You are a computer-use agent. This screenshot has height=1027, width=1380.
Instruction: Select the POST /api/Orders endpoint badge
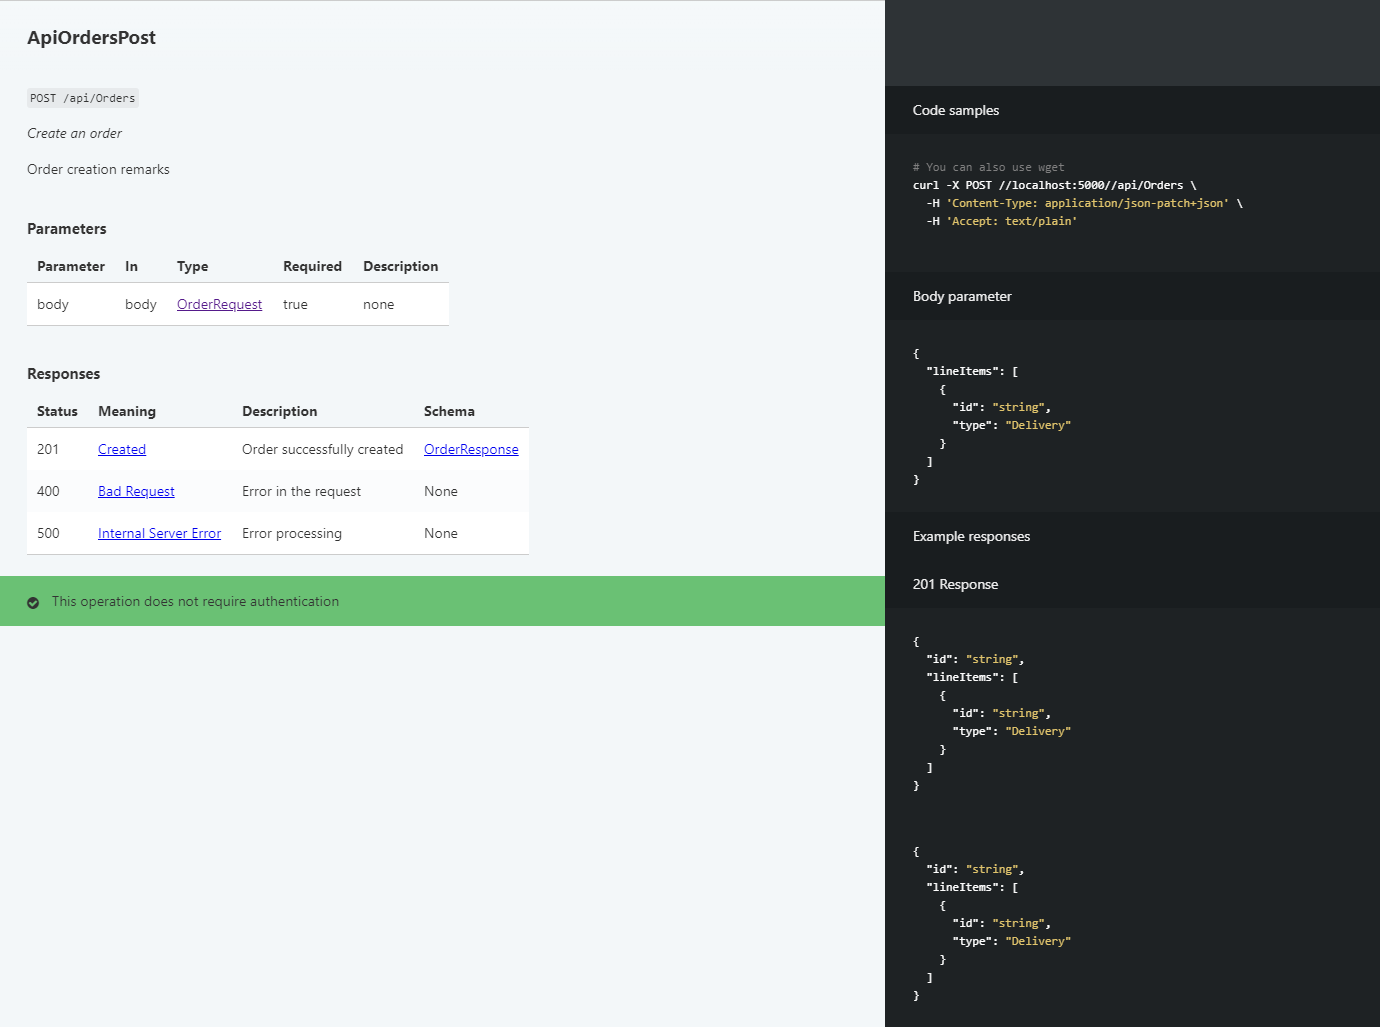[x=83, y=98]
